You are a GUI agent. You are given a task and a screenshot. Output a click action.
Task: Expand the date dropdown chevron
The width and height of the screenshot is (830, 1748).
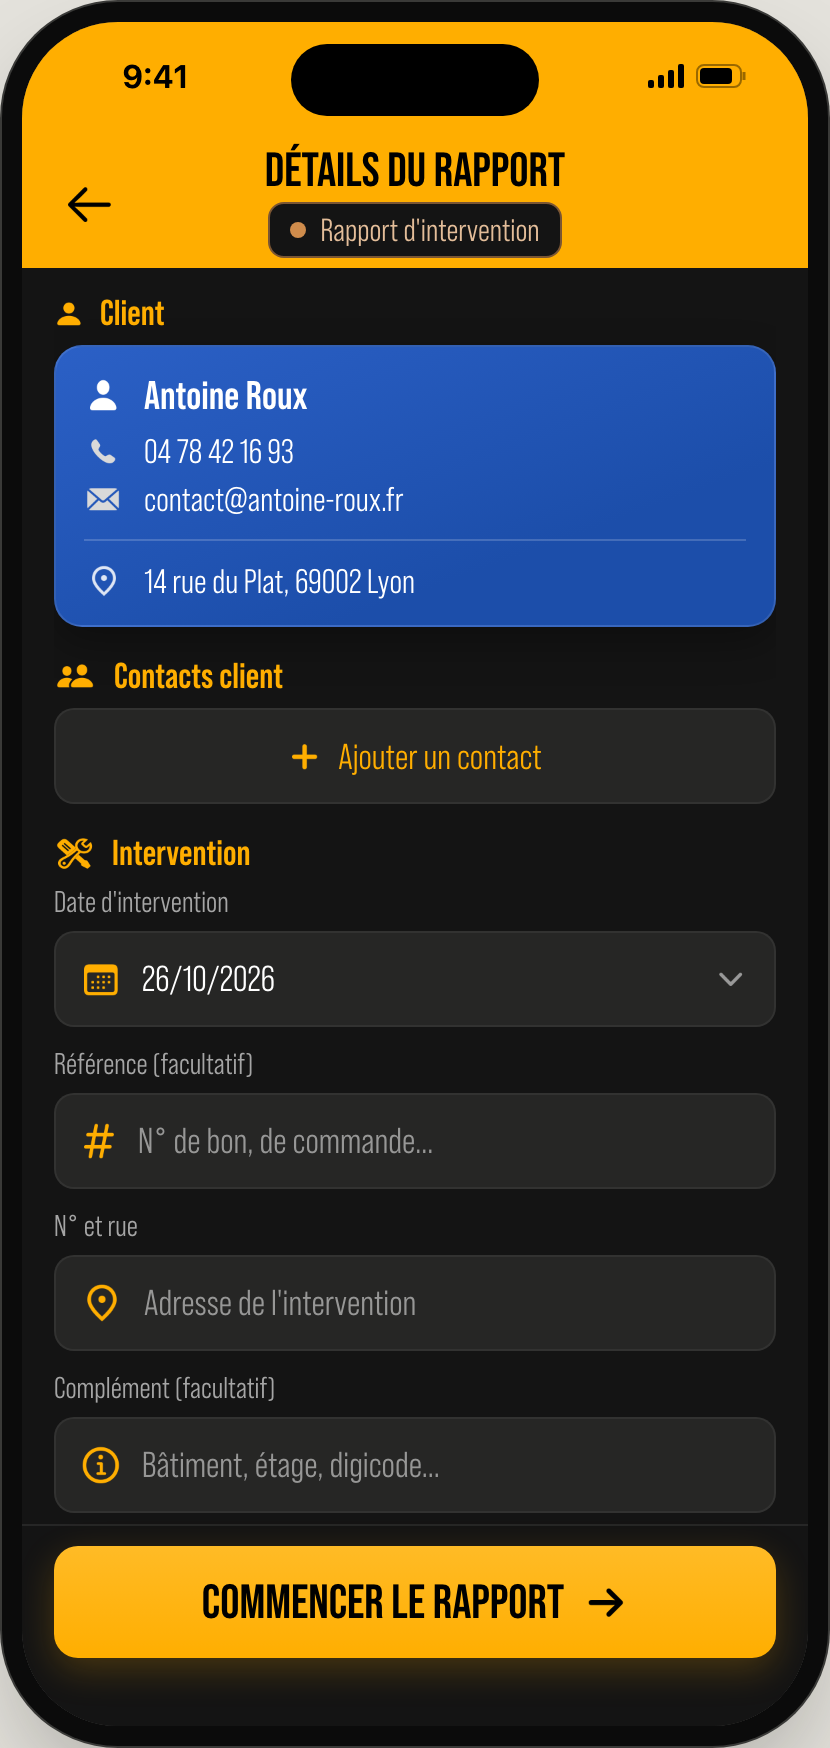731,979
